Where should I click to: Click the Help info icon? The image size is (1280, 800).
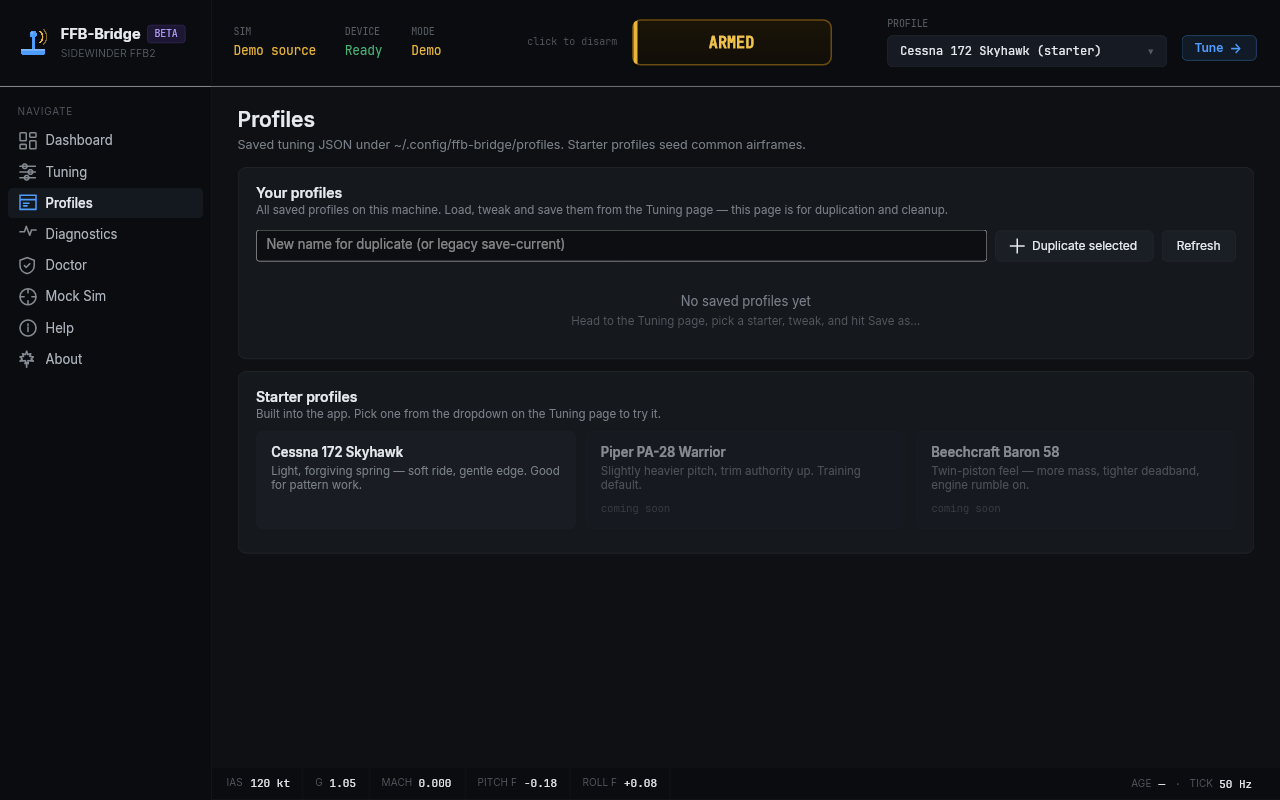click(x=28, y=328)
